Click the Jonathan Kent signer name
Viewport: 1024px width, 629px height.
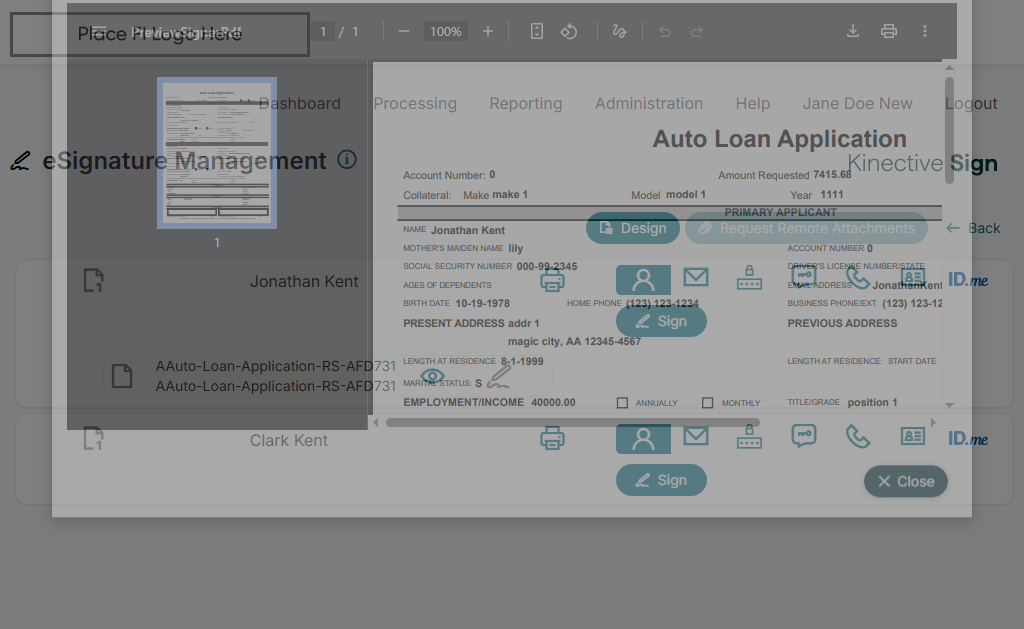[304, 282]
